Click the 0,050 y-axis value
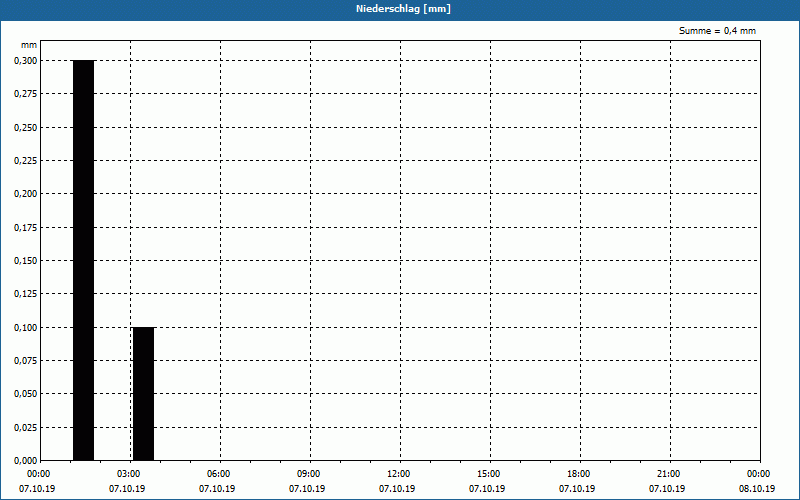800x500 pixels. click(x=25, y=393)
